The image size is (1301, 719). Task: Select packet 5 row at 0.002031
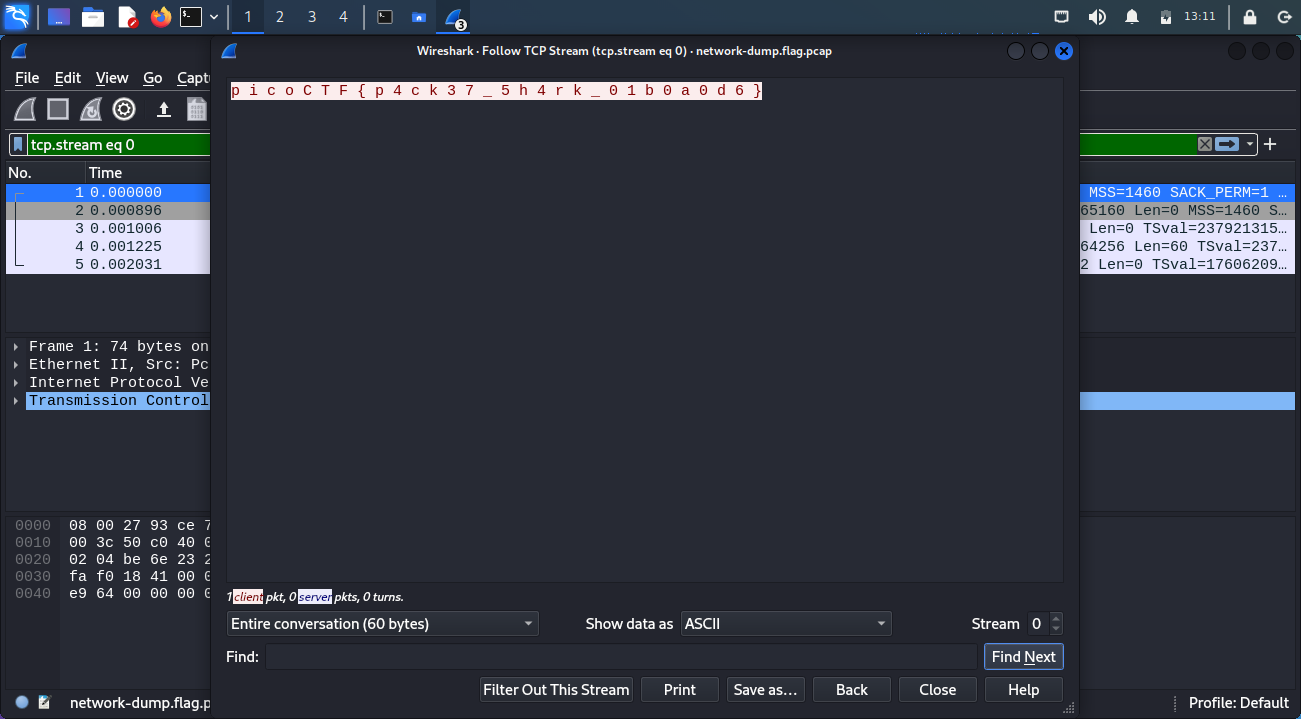108,264
